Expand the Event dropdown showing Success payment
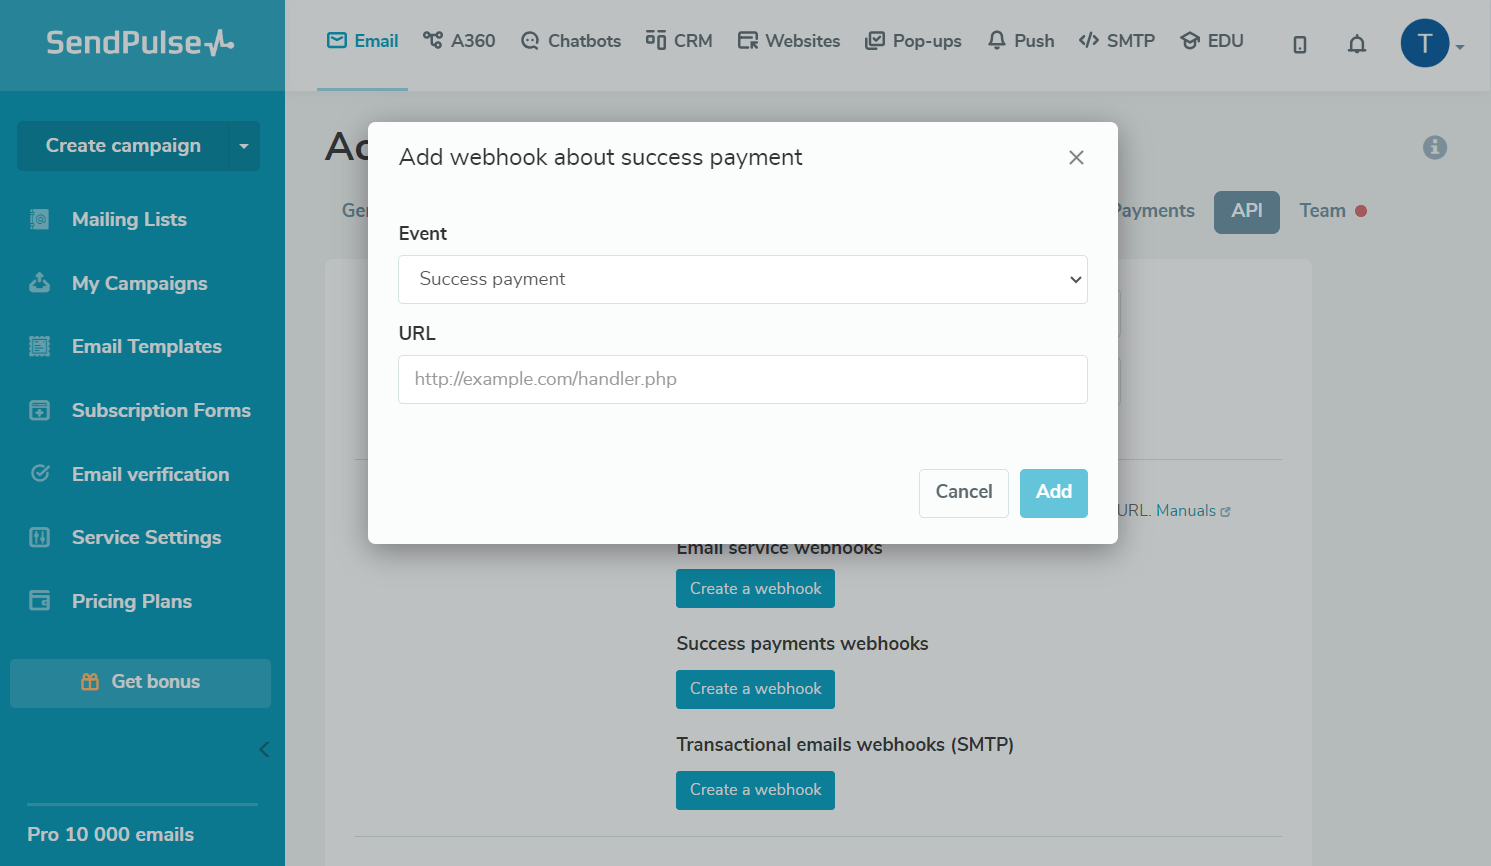Screen dimensions: 1491x866 pyautogui.click(x=742, y=280)
